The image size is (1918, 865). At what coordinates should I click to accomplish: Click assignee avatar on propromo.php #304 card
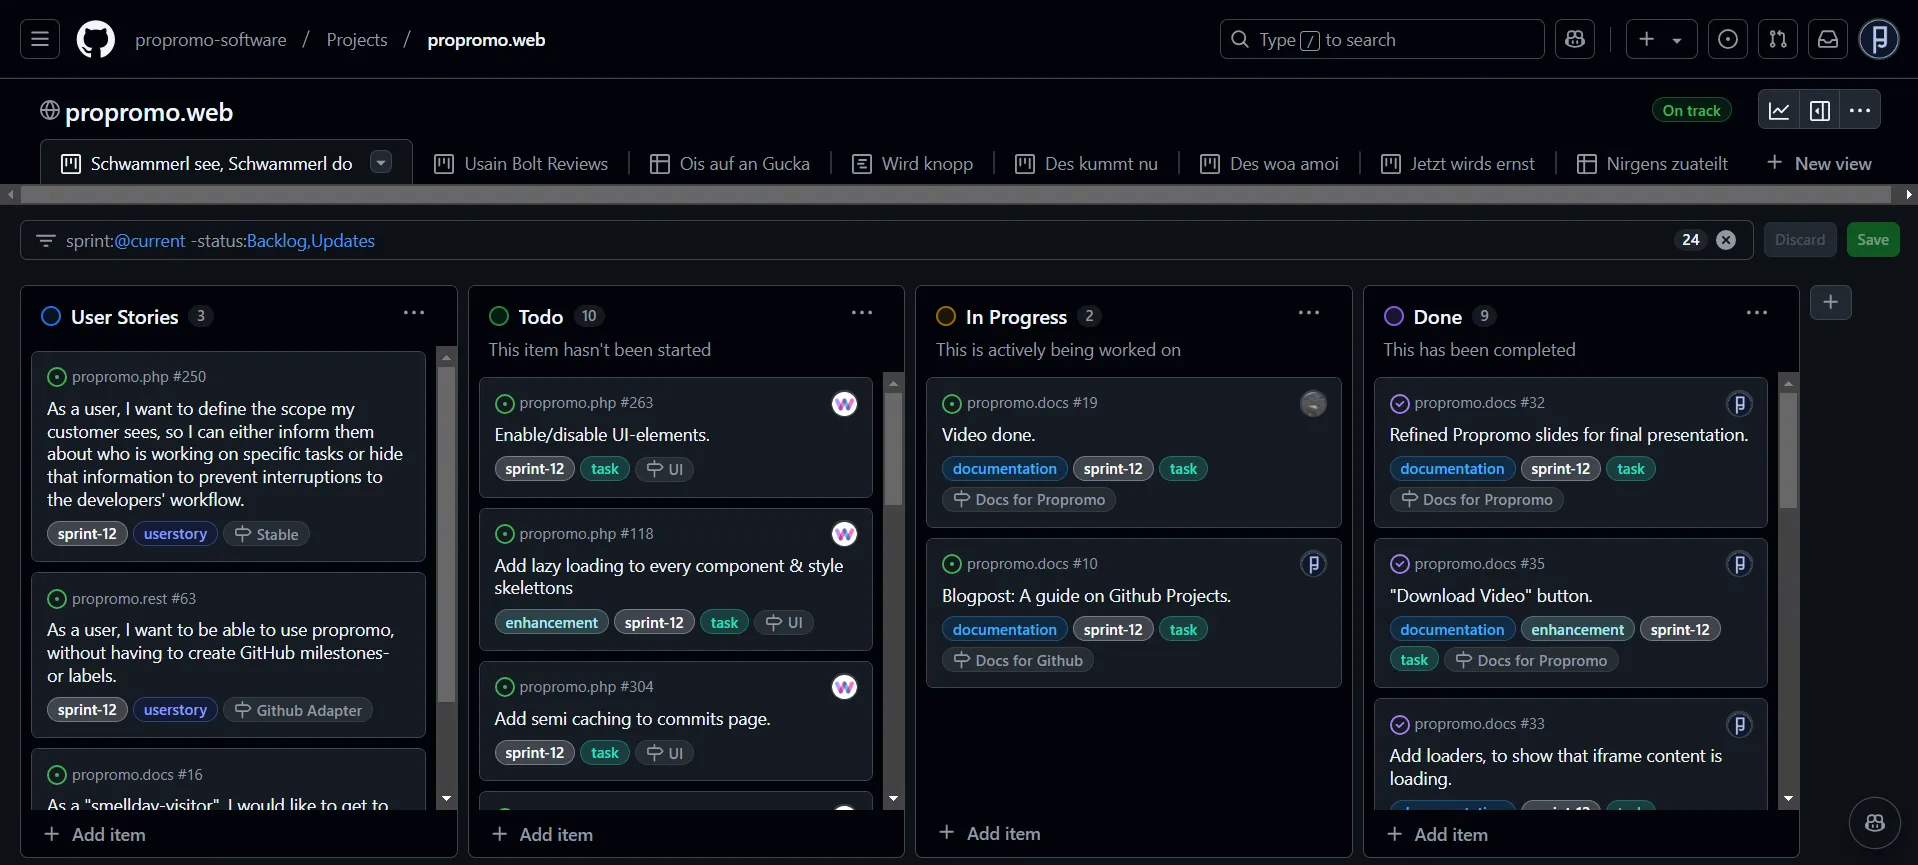[x=845, y=687]
